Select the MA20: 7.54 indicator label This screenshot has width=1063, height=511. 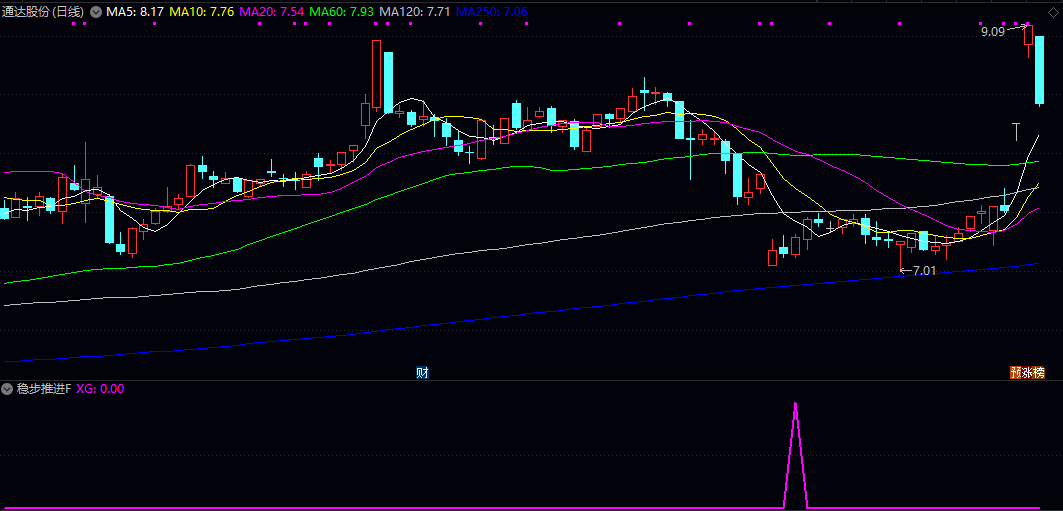272,12
